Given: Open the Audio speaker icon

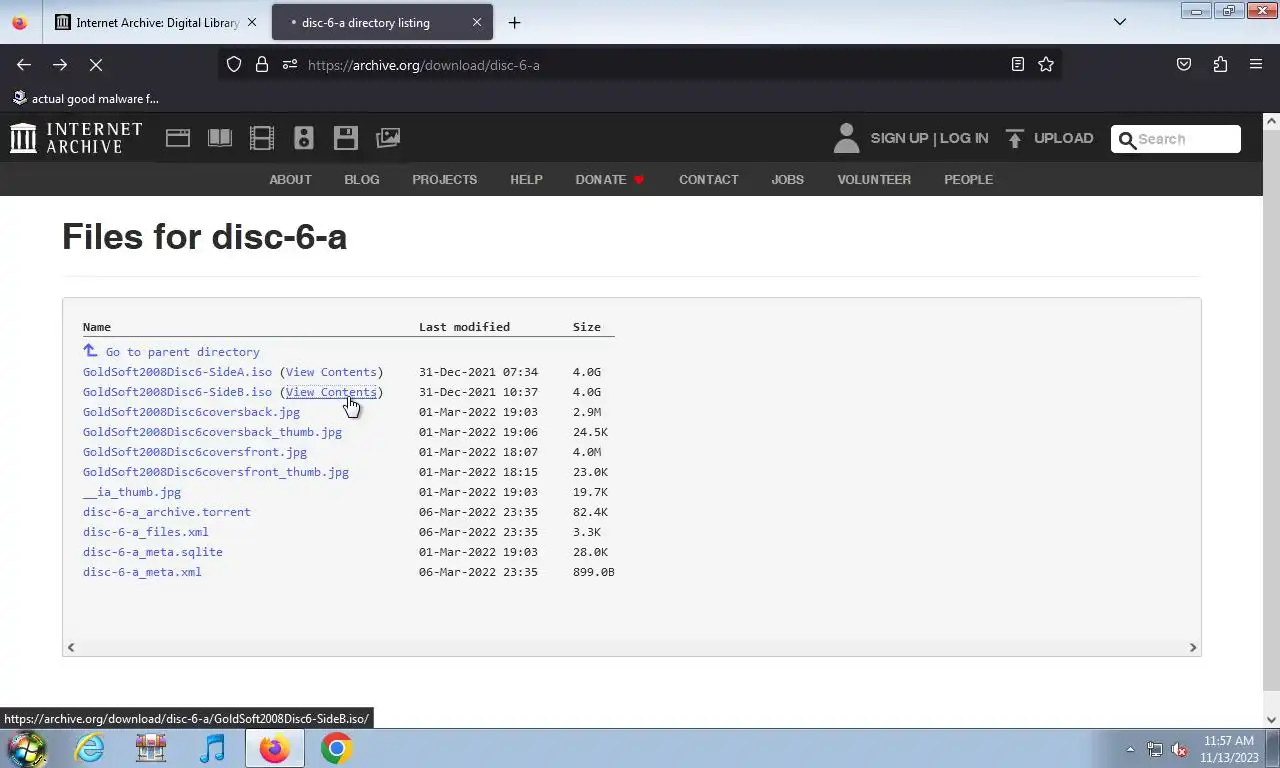Looking at the screenshot, I should 304,138.
